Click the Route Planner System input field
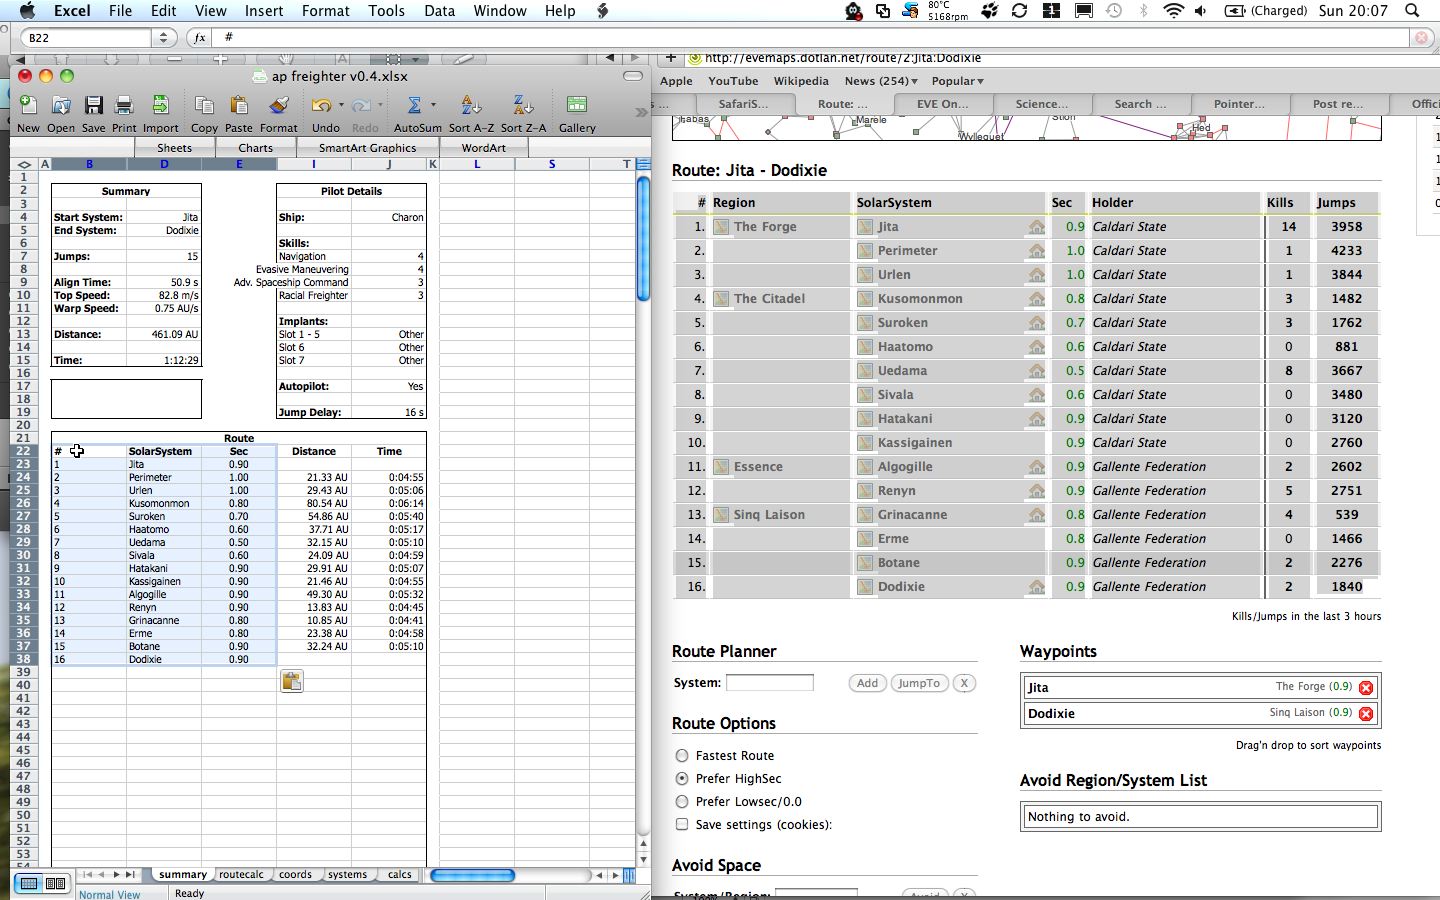The height and width of the screenshot is (900, 1440). point(770,683)
